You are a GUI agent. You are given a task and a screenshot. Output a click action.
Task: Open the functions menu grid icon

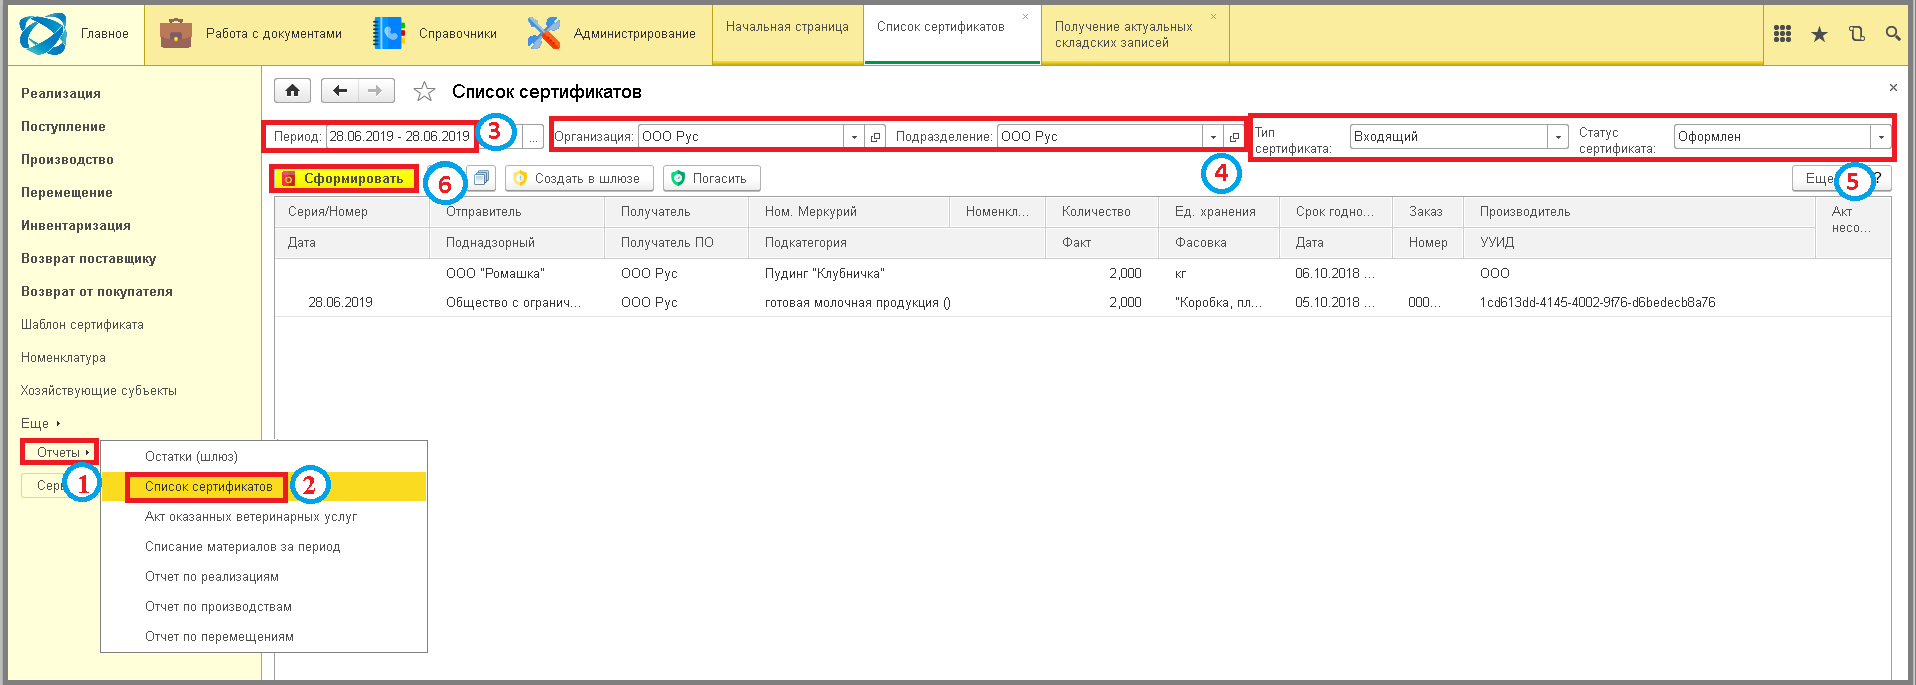(x=1782, y=34)
